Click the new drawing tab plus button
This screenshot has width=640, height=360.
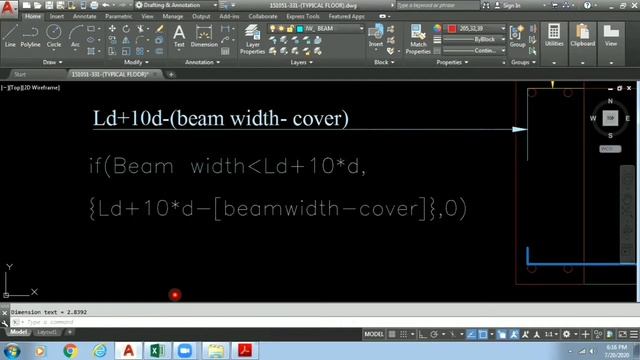tap(171, 74)
